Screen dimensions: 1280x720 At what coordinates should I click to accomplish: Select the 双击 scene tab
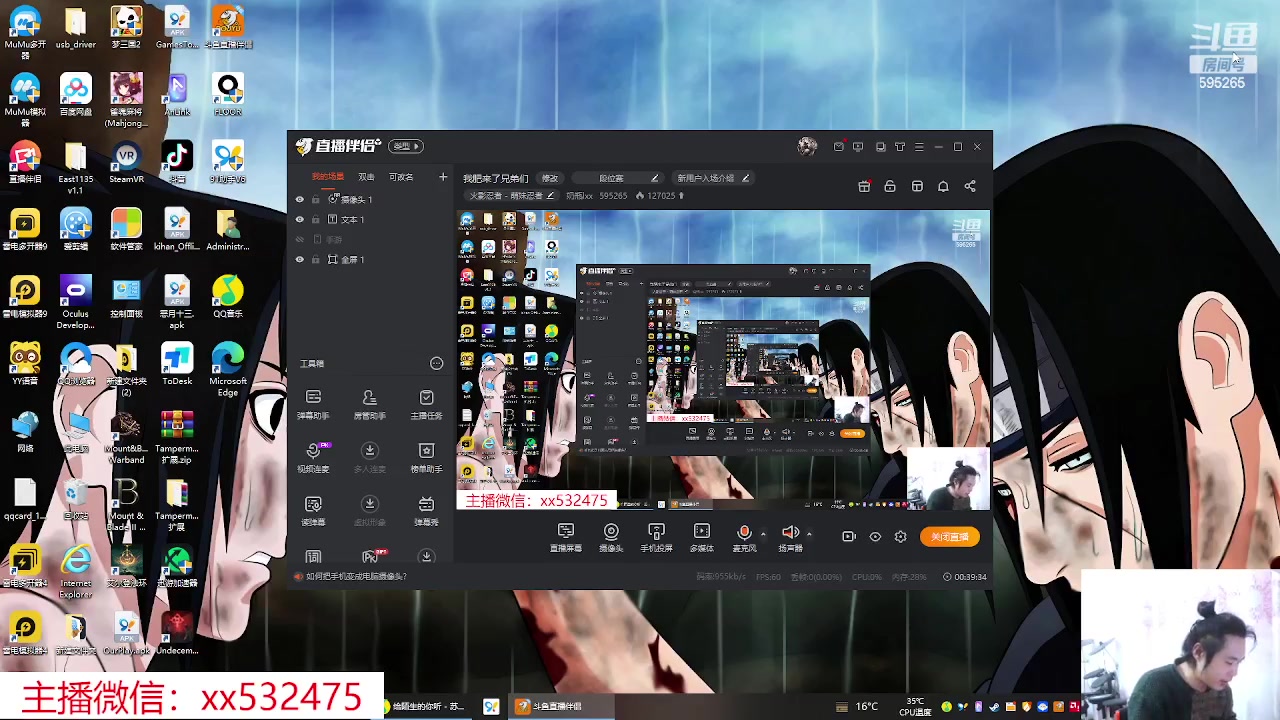point(366,177)
